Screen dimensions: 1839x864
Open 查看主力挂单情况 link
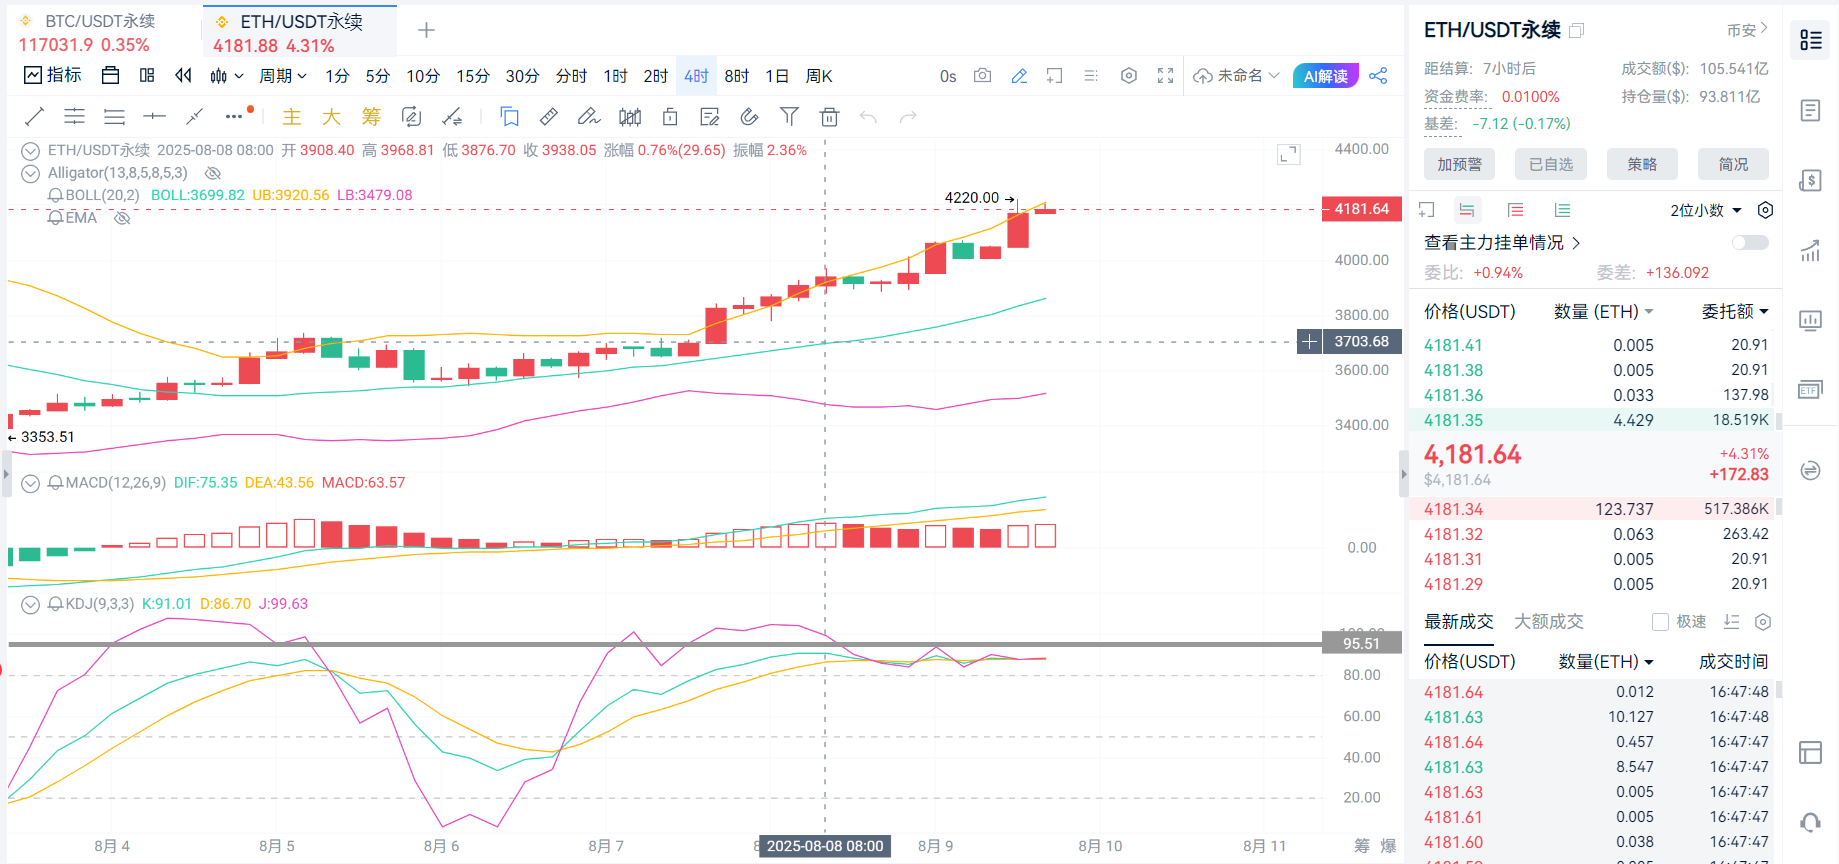[1502, 243]
